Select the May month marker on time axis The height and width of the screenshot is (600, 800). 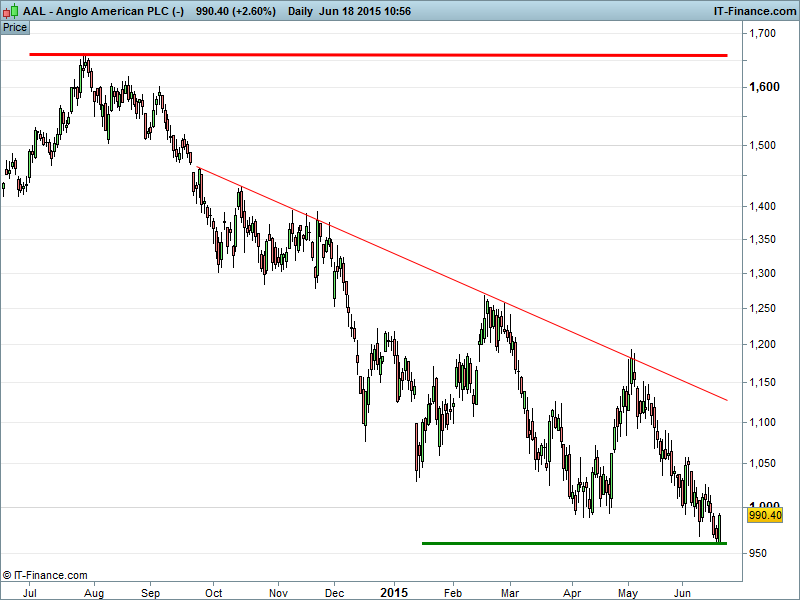(x=628, y=591)
